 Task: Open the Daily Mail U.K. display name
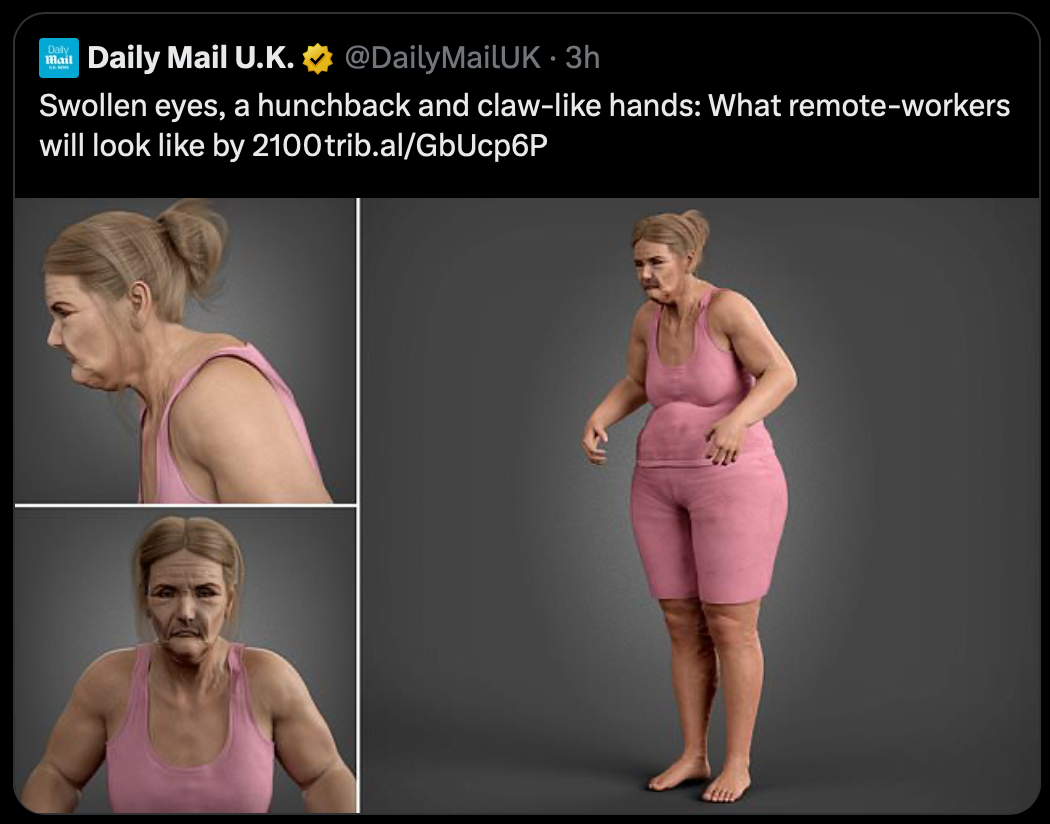click(x=190, y=58)
